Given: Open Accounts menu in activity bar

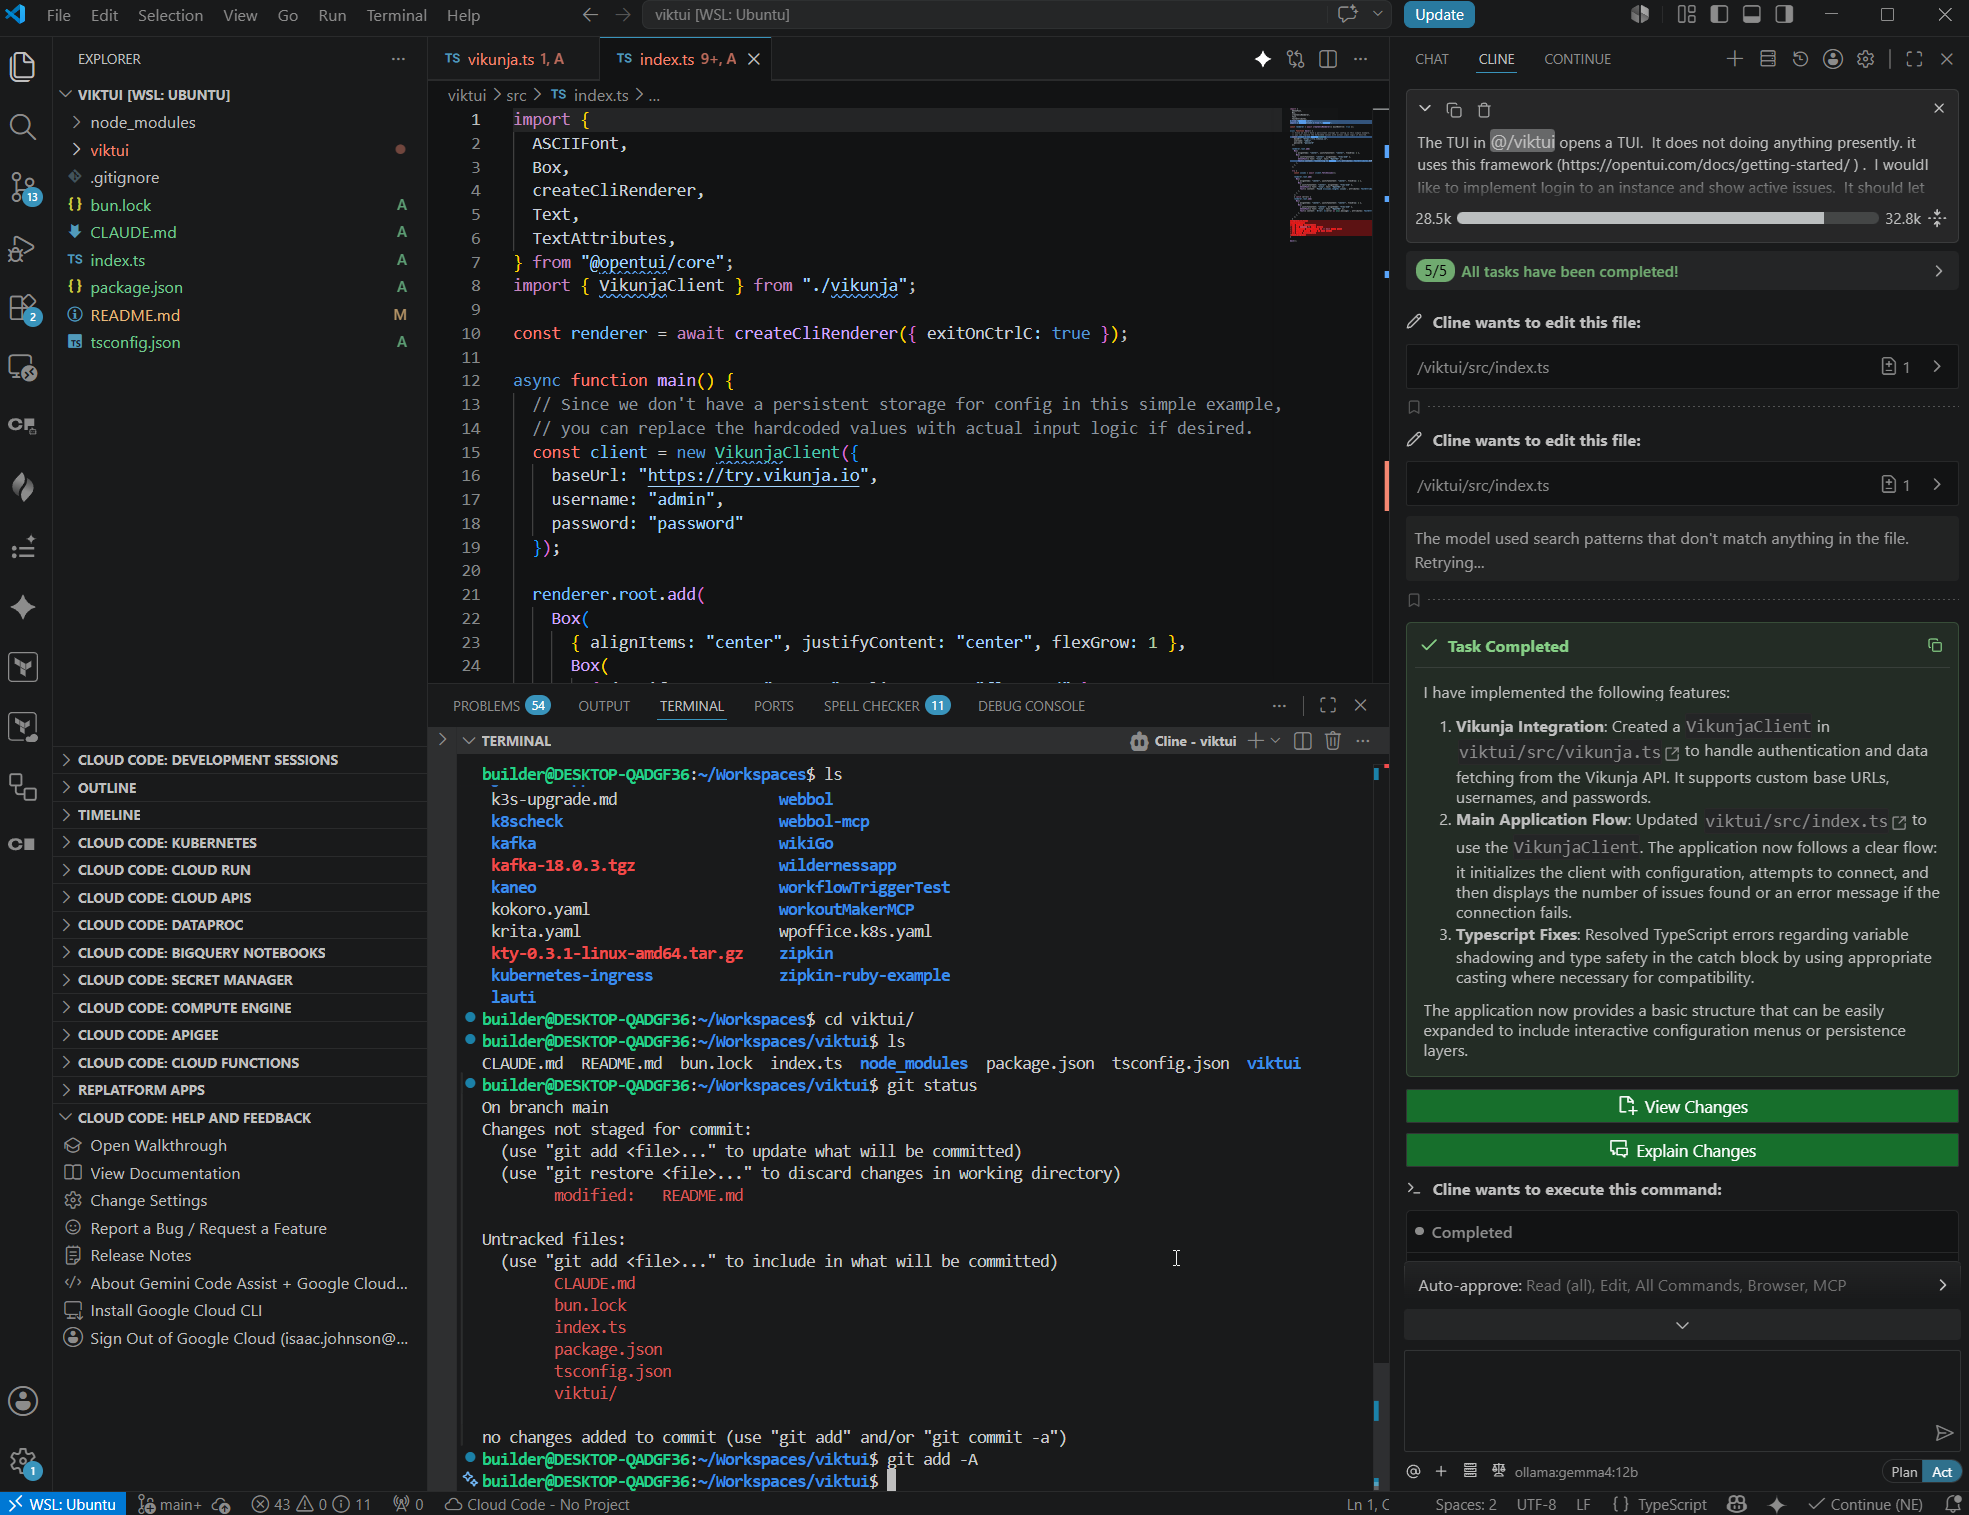Looking at the screenshot, I should pos(22,1401).
